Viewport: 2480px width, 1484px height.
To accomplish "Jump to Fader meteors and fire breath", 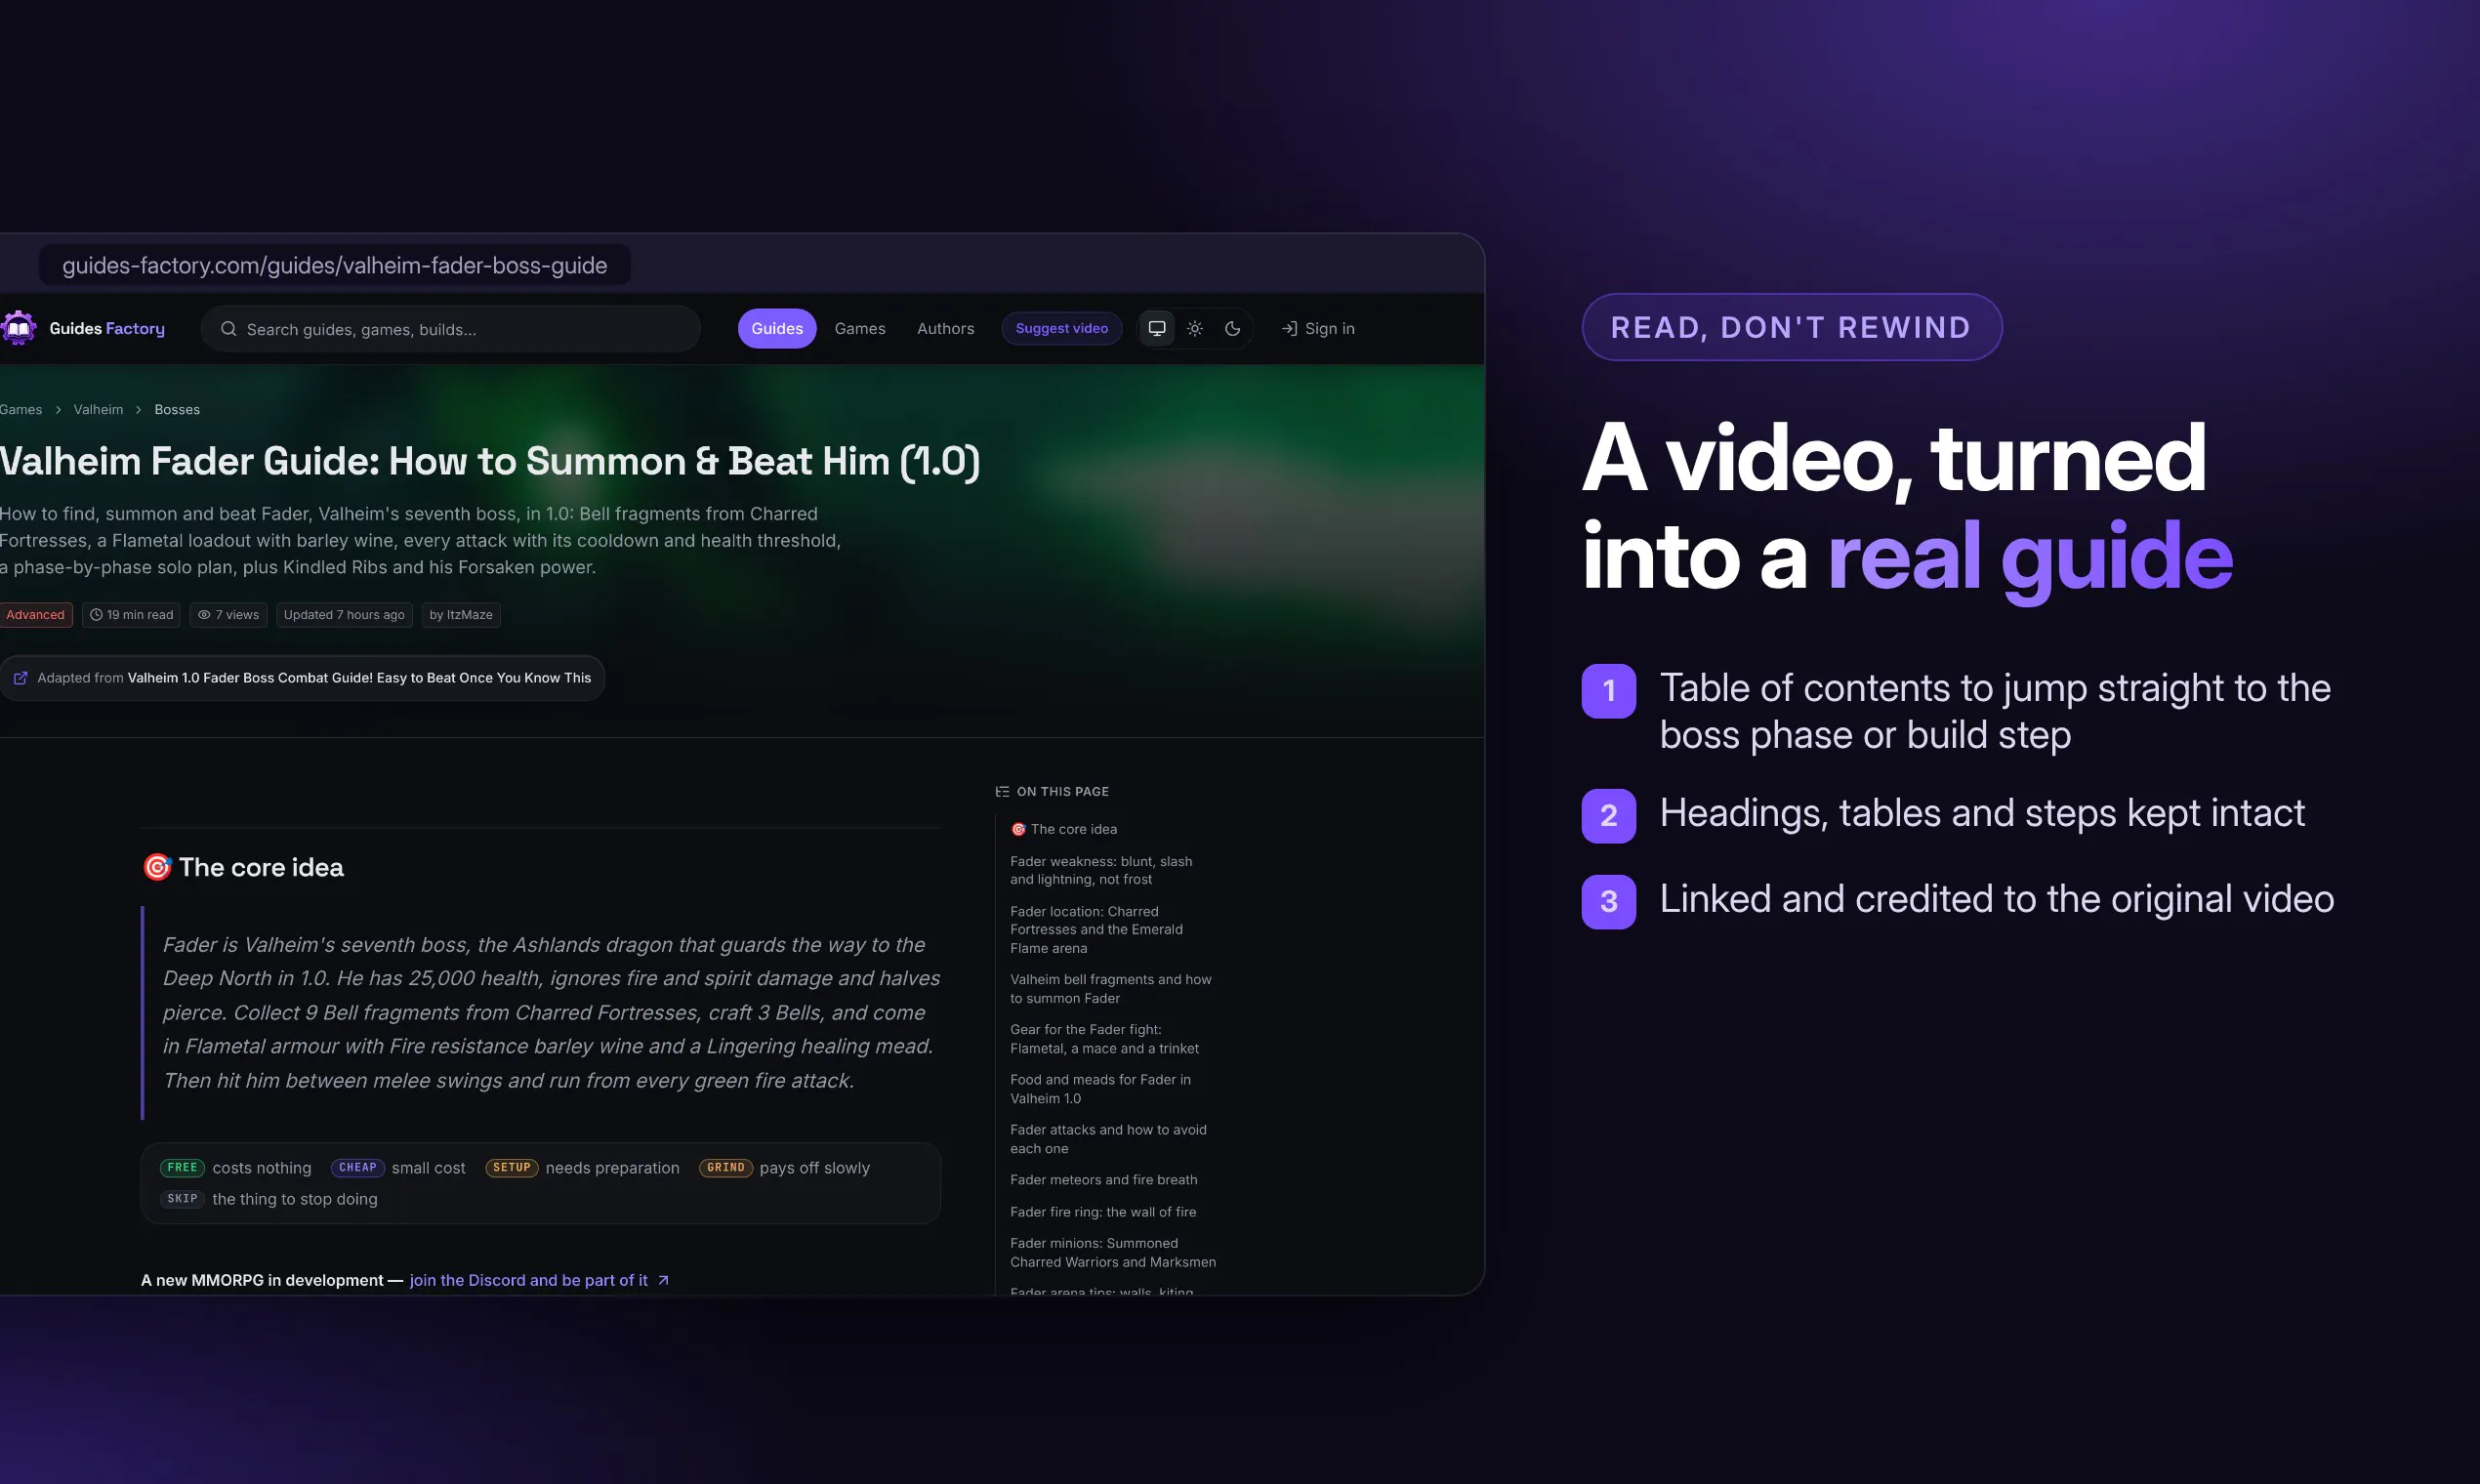I will 1103,1180.
